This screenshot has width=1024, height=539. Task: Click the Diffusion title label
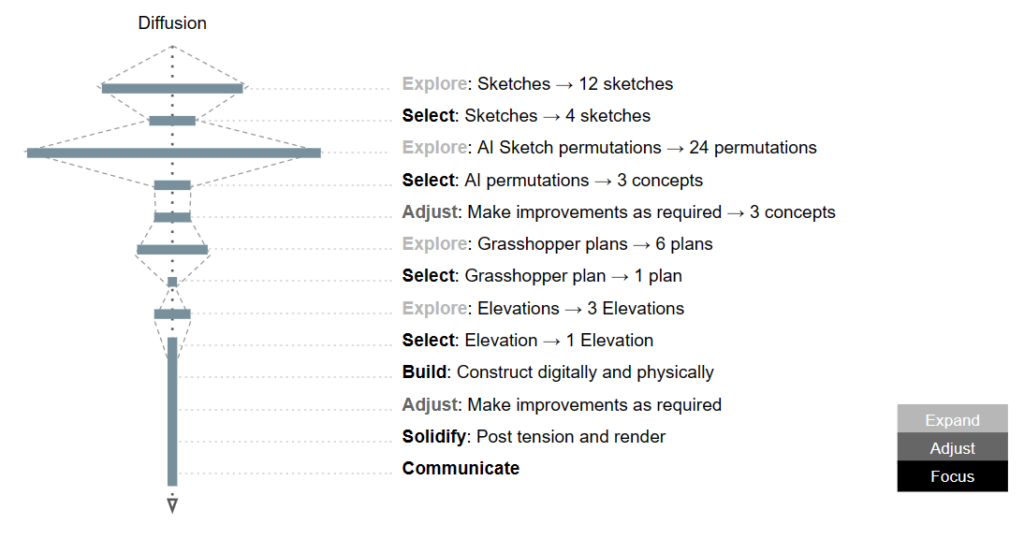(172, 23)
